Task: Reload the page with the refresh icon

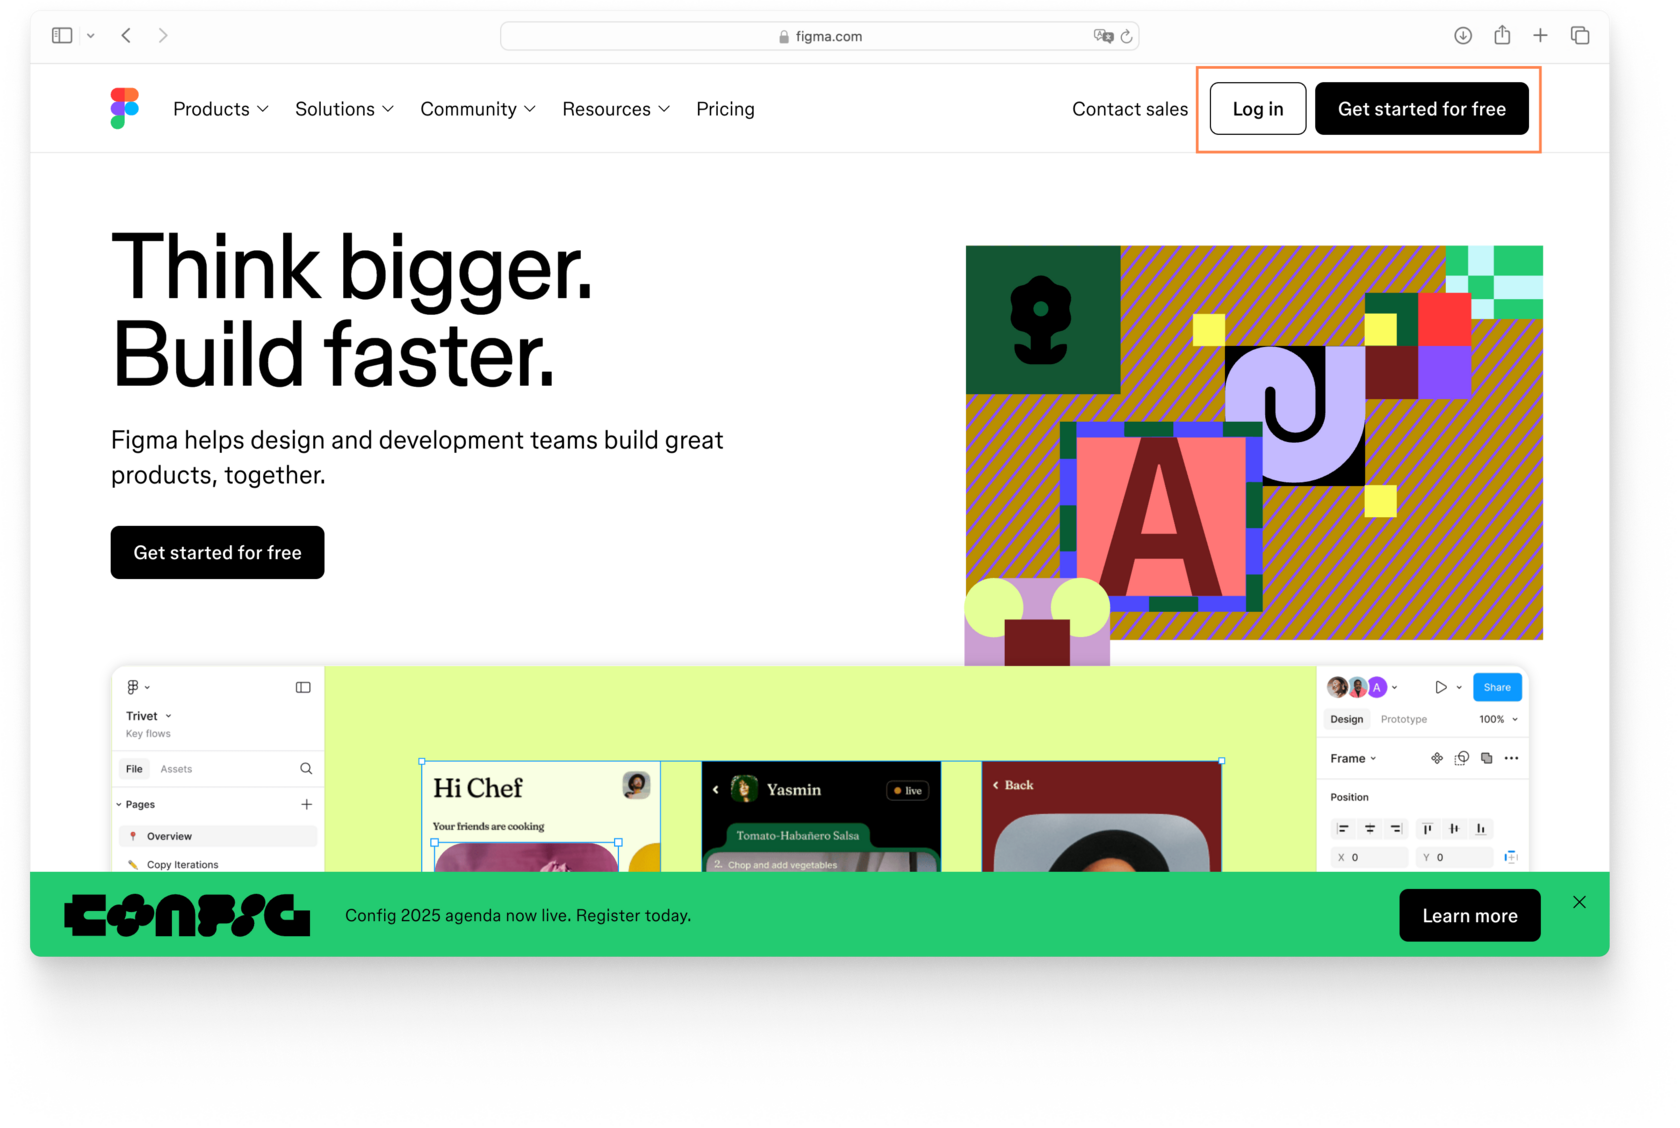Action: pos(1126,36)
